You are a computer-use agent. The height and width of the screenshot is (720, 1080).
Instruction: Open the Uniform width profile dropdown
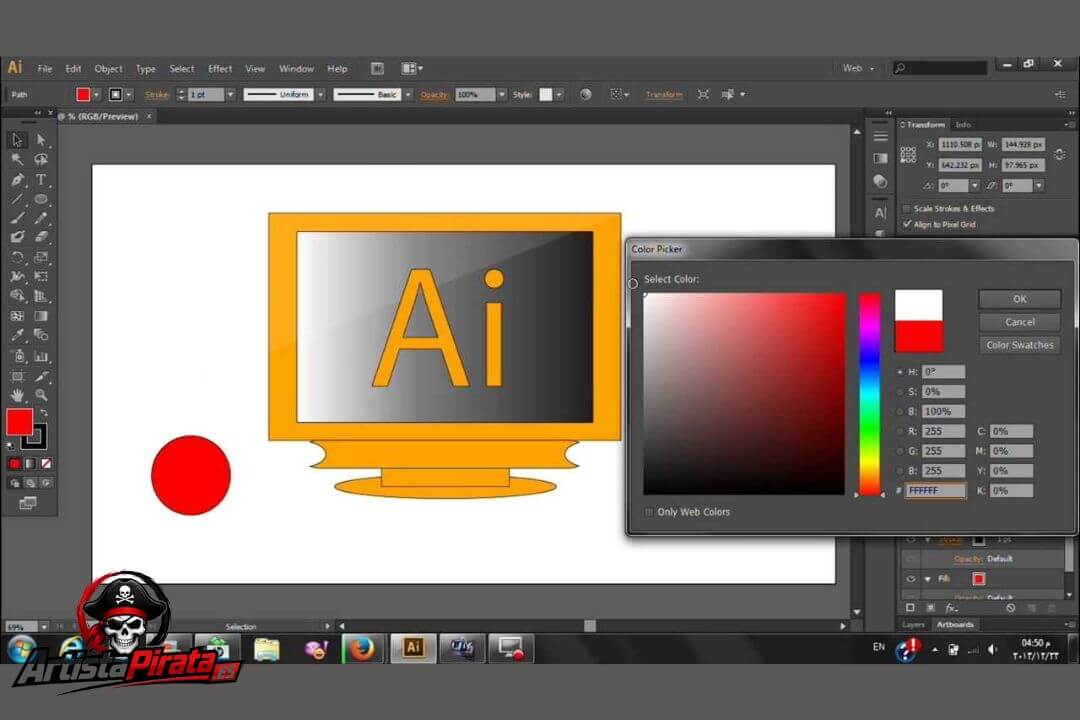pos(320,95)
